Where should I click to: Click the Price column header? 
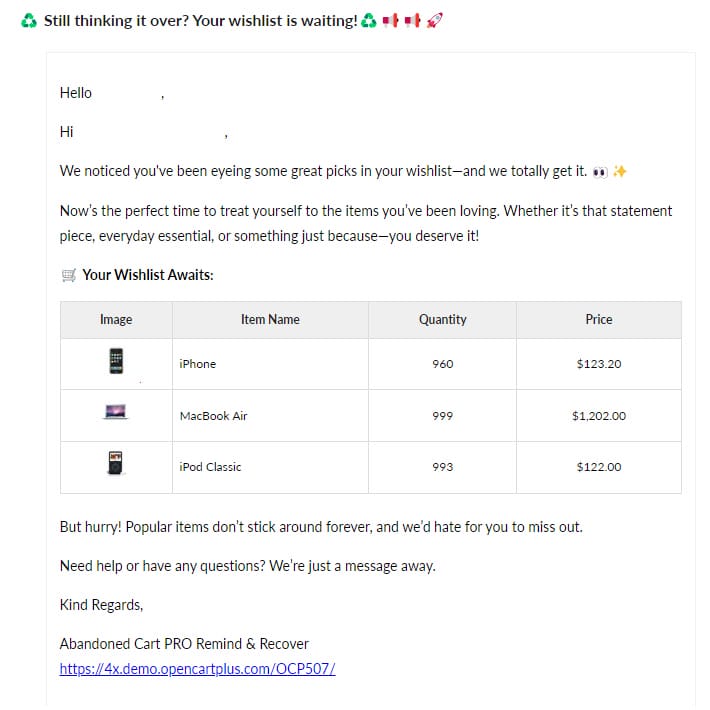599,320
